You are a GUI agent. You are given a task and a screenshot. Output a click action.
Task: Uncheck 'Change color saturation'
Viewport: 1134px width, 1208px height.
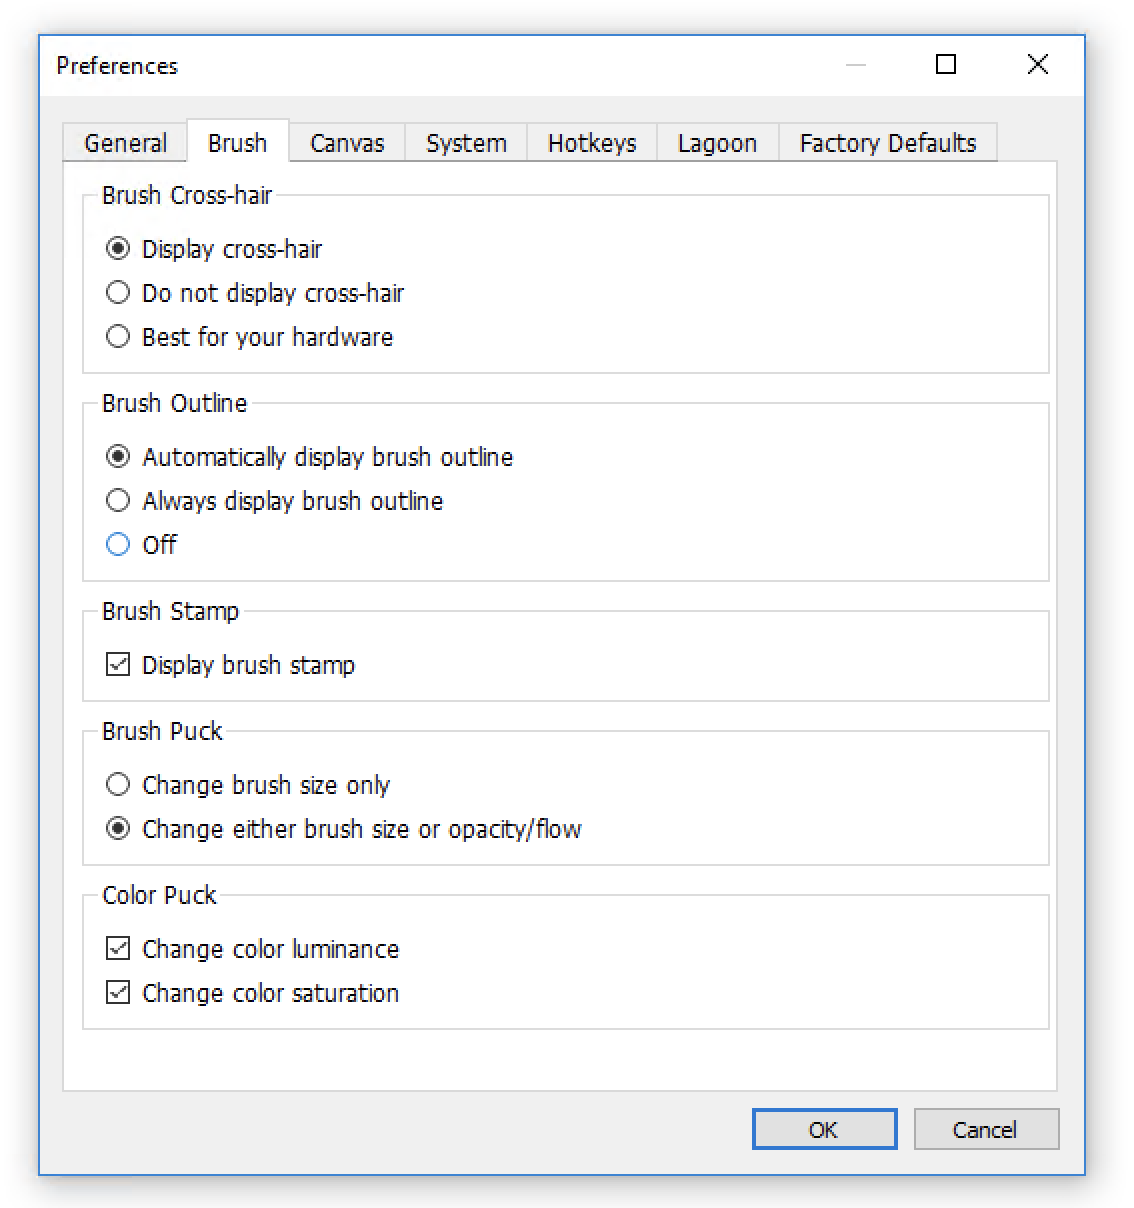117,992
